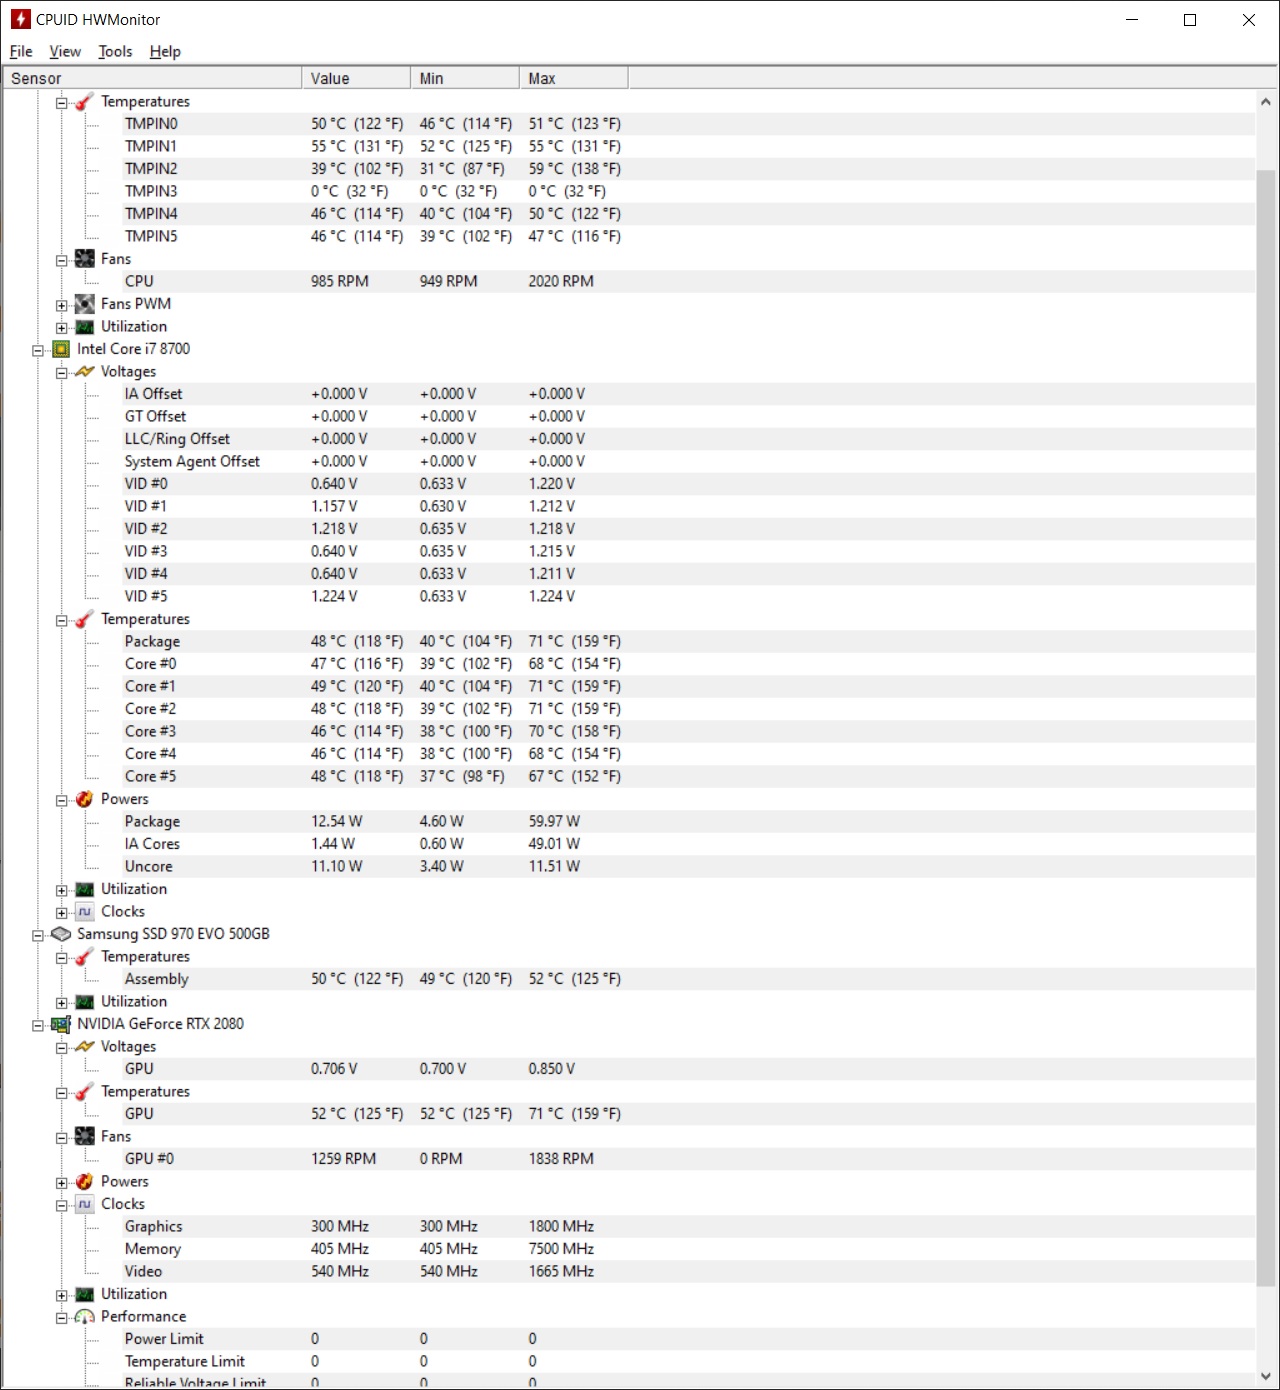The height and width of the screenshot is (1390, 1280).
Task: Click the Core #3 label
Action: [x=150, y=731]
